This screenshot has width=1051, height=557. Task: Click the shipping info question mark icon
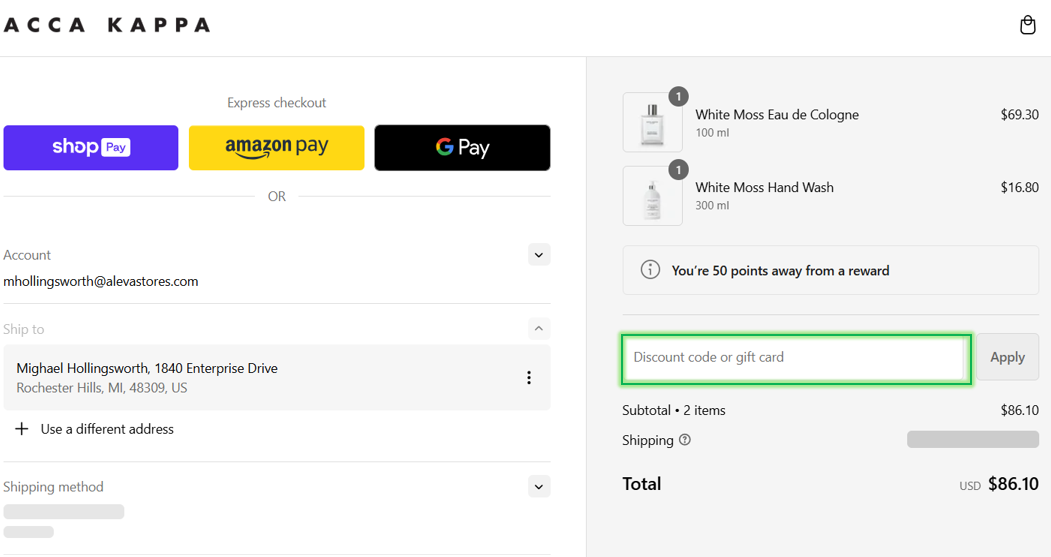(x=684, y=440)
